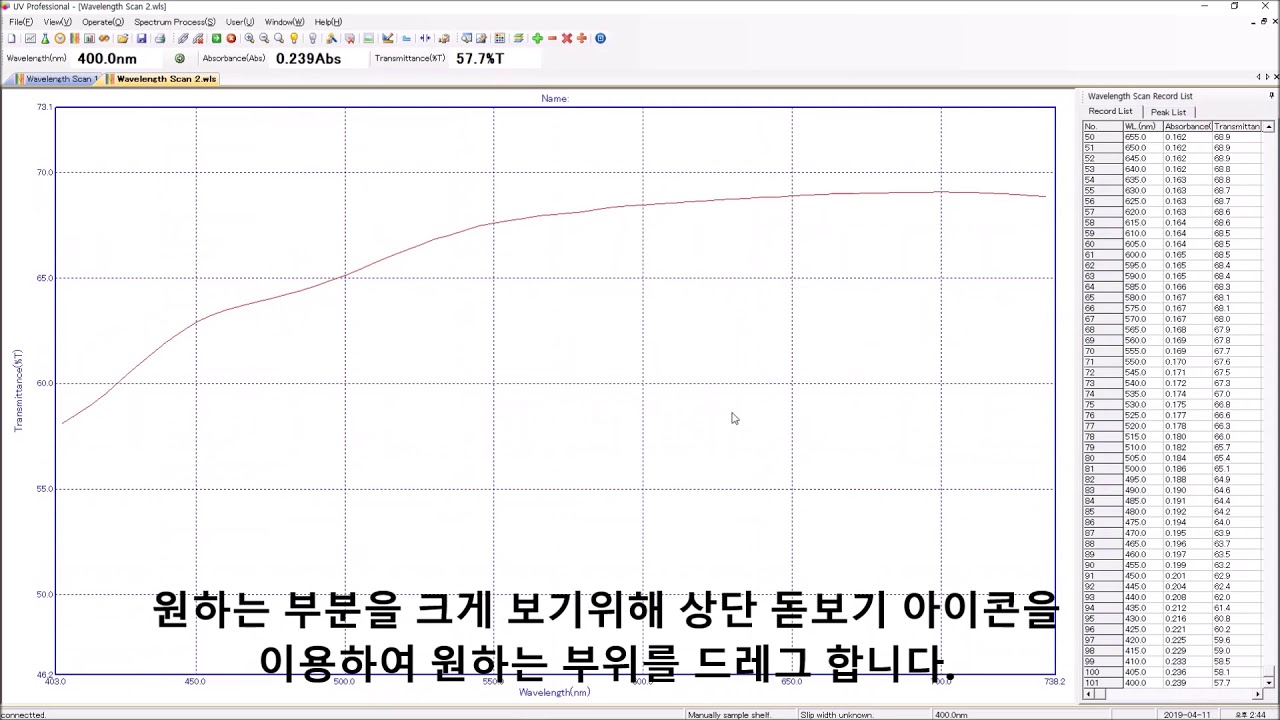
Task: Select the Wavelength Scan 2.wls tab
Action: point(160,79)
